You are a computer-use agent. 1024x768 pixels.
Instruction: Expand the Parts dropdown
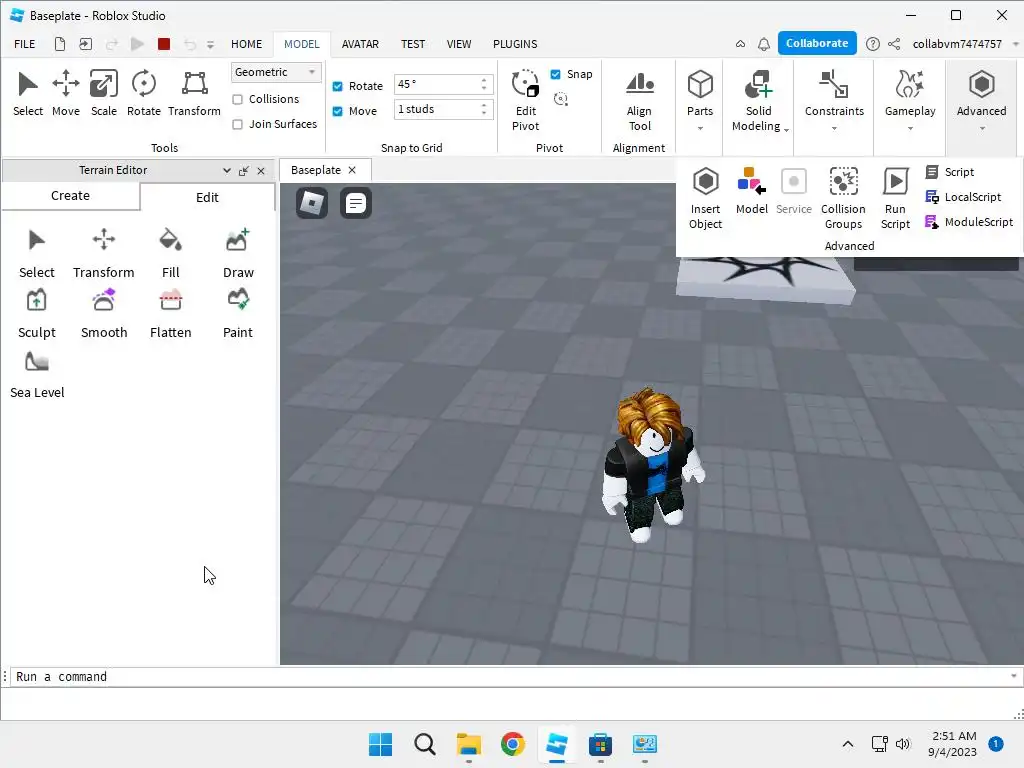point(700,129)
